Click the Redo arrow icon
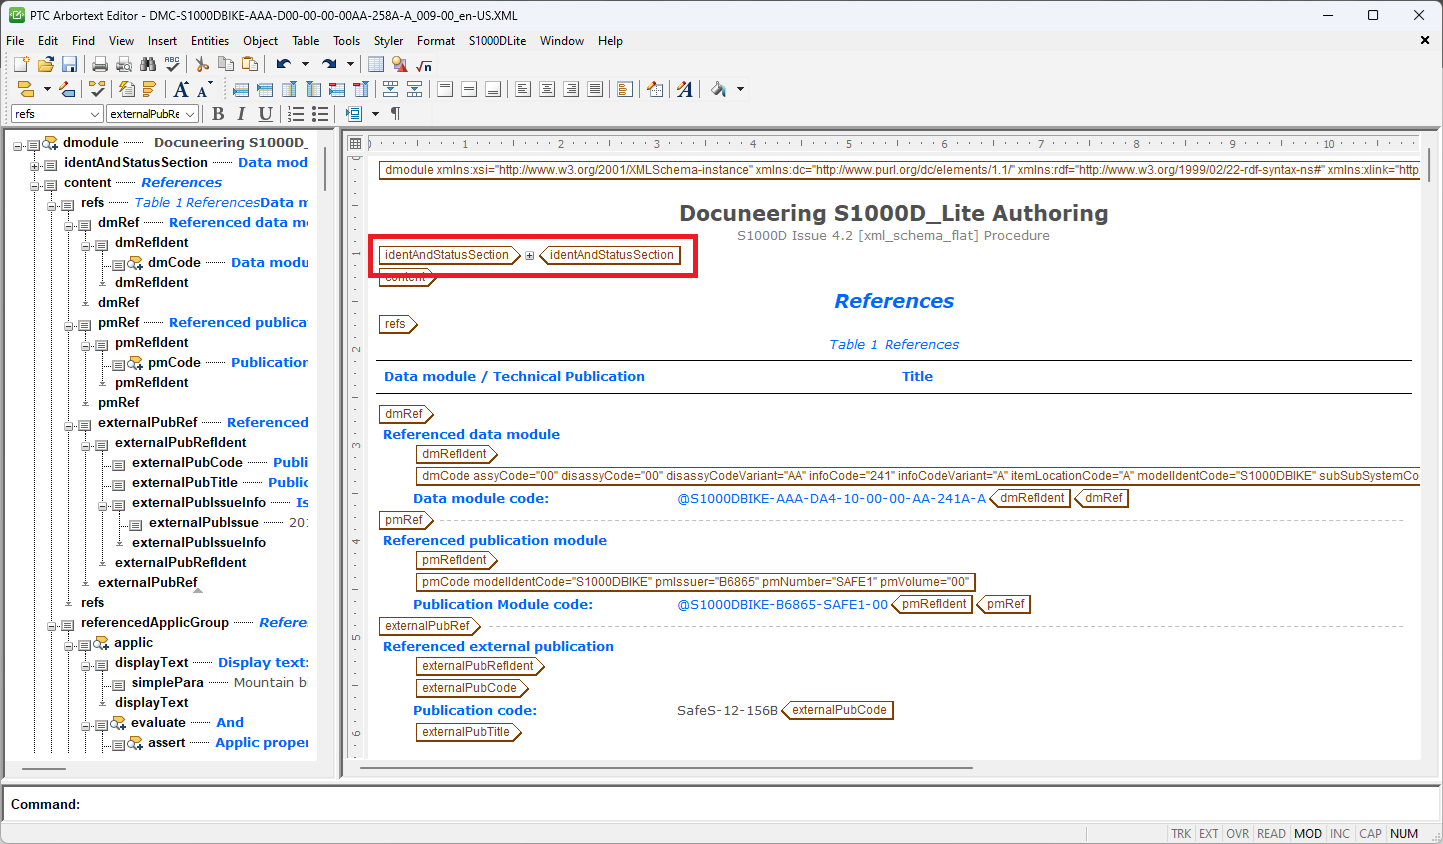The height and width of the screenshot is (844, 1443). (x=329, y=64)
